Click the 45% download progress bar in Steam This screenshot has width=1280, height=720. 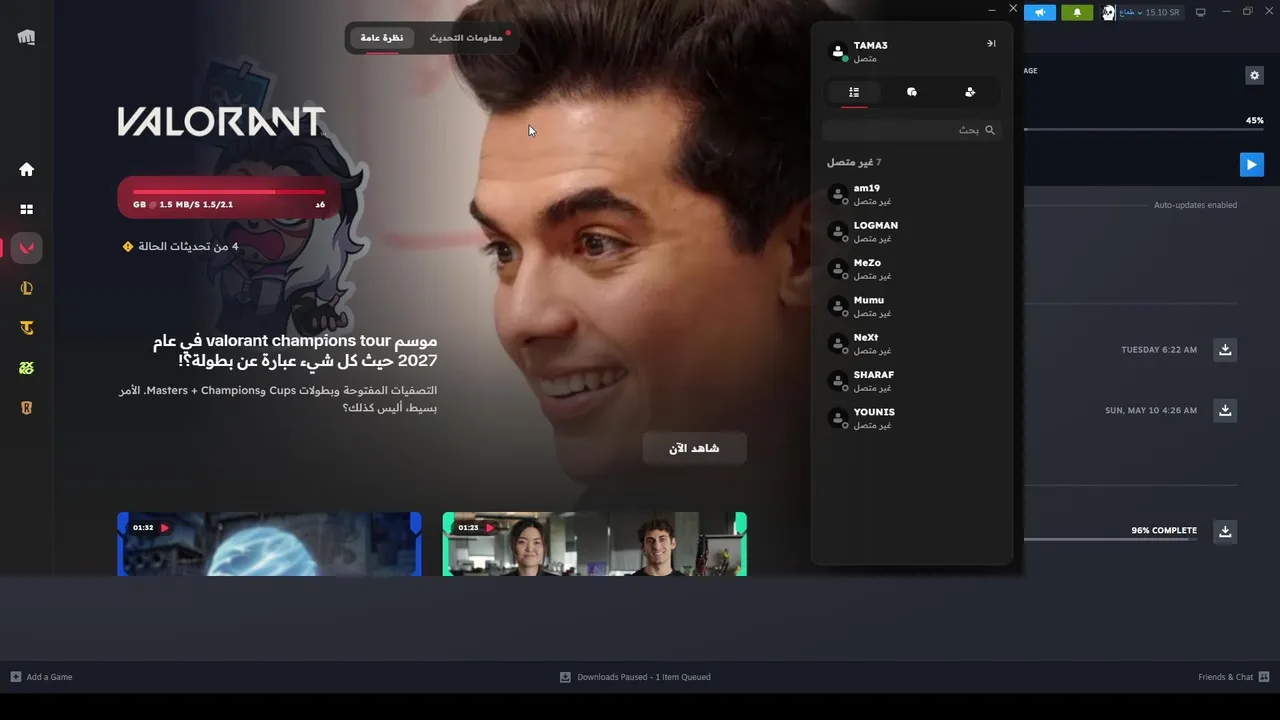[x=1143, y=129]
